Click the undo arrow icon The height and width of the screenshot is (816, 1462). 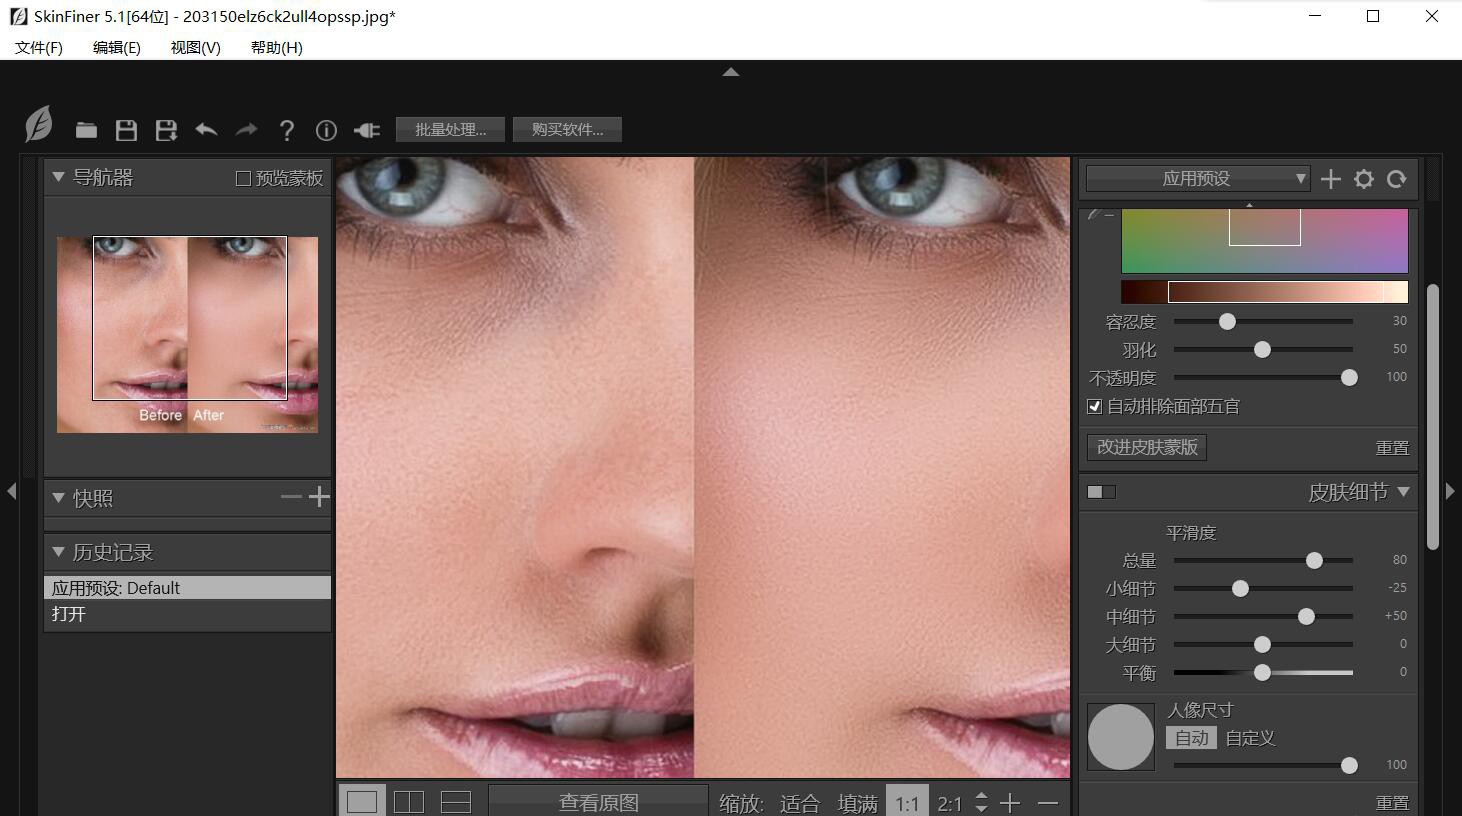coord(206,130)
